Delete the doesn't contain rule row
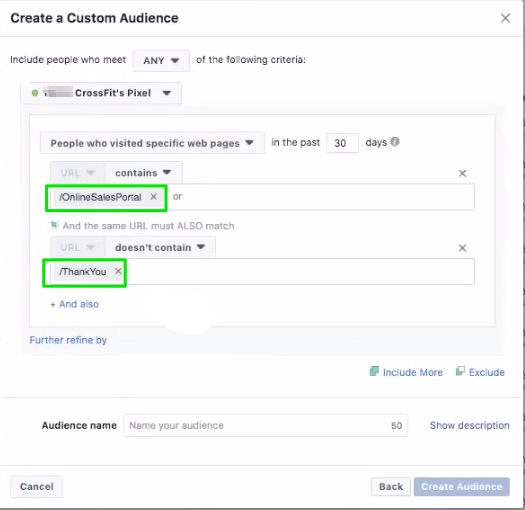The height and width of the screenshot is (510, 525). pyautogui.click(x=462, y=248)
